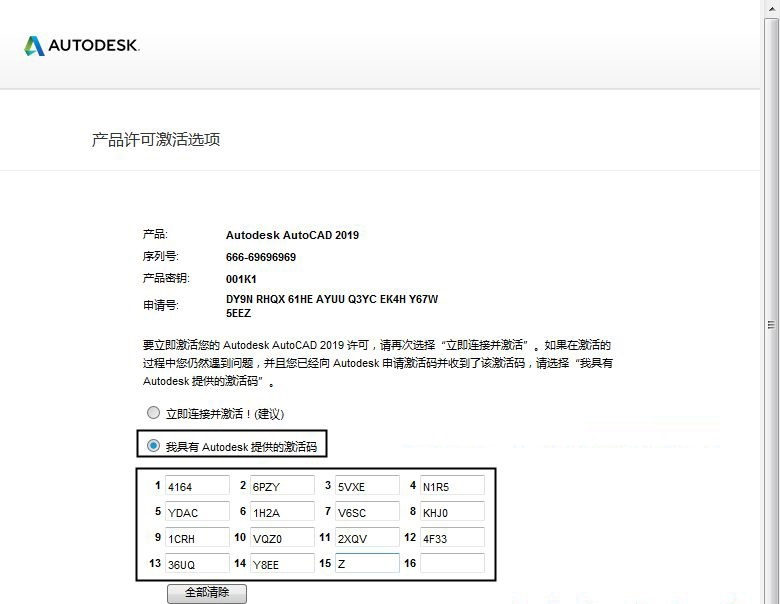This screenshot has height=604, width=780.
Task: Click activation code field 12 containing 4F33
Action: pyautogui.click(x=453, y=537)
